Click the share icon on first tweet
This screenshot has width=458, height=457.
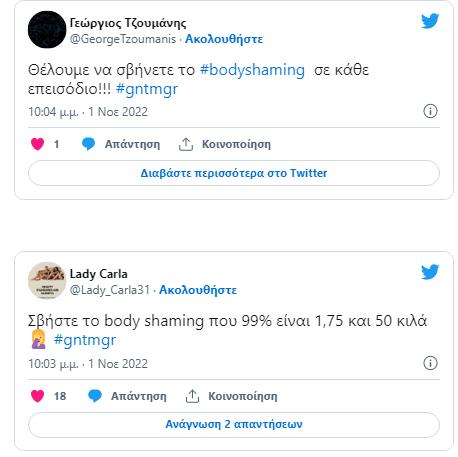click(186, 144)
